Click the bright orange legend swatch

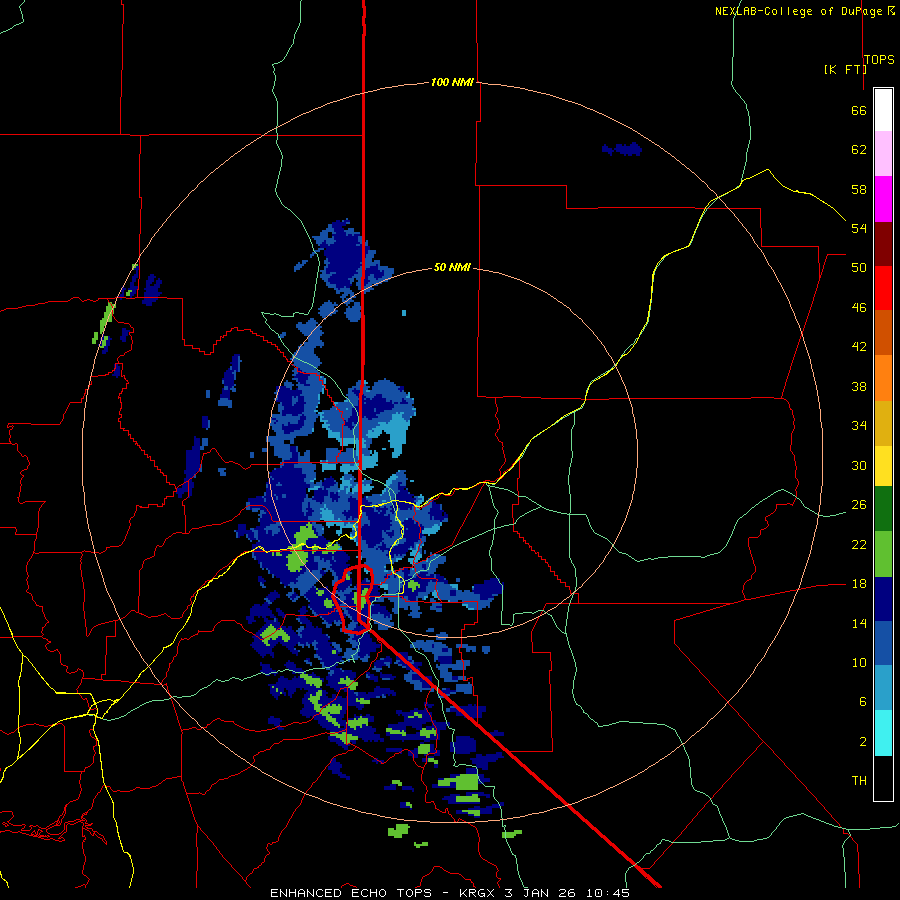click(x=883, y=378)
